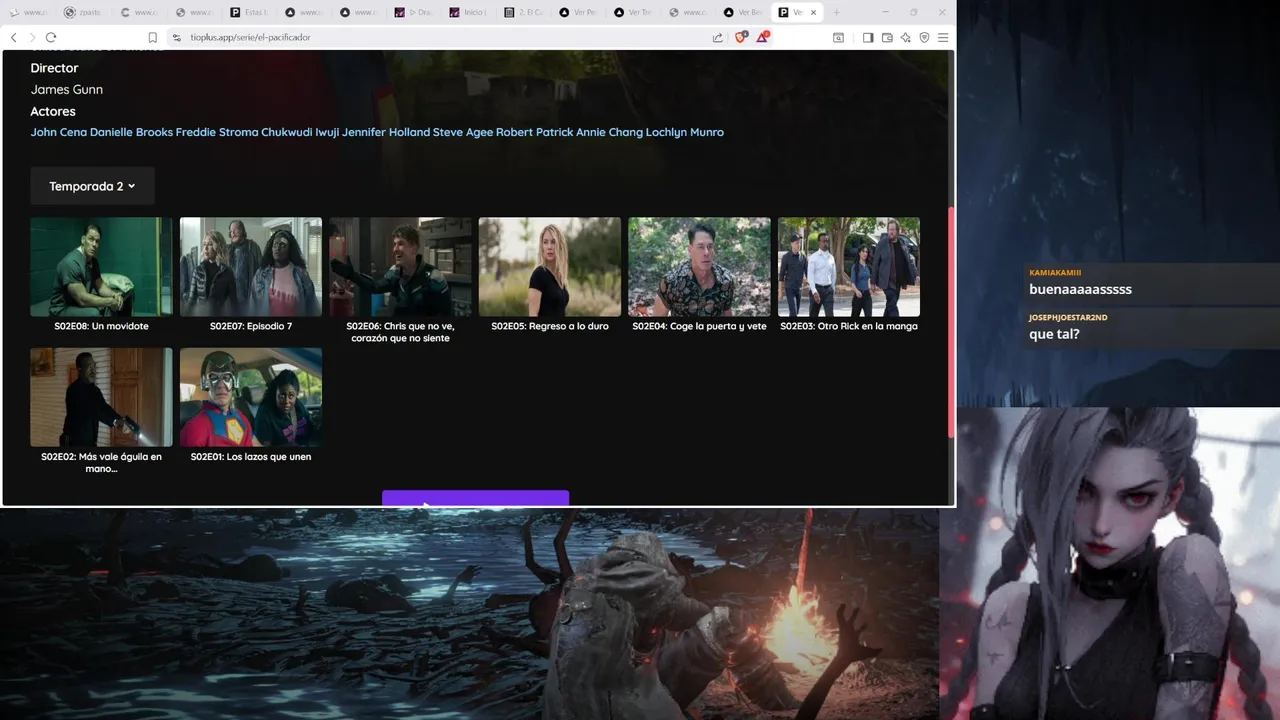Open the Brave Rewards triangle icon

point(762,37)
